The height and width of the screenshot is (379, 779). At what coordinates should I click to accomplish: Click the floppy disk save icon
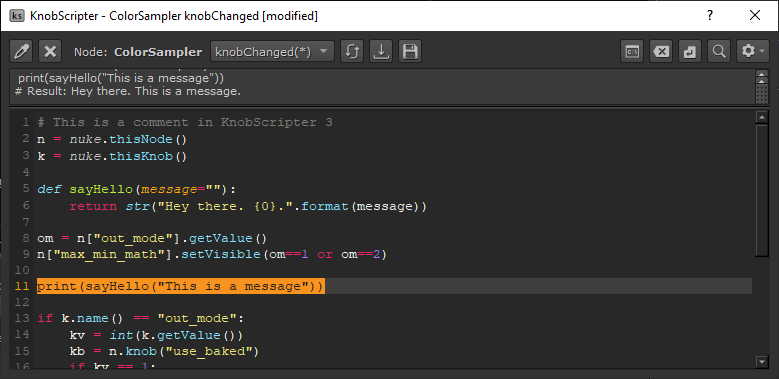(x=410, y=52)
